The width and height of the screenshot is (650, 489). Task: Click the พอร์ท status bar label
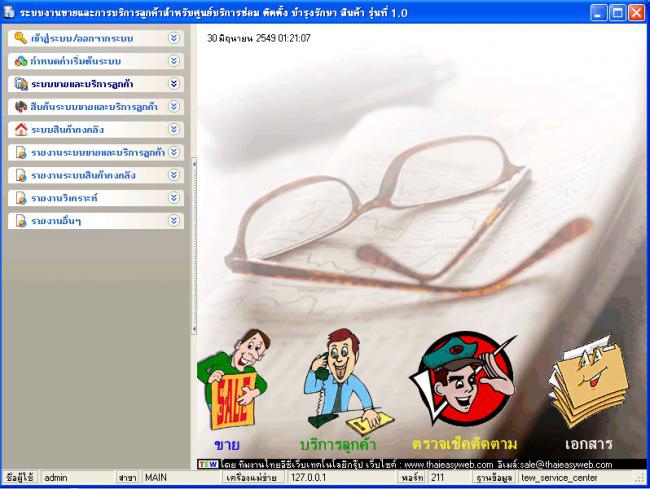412,477
